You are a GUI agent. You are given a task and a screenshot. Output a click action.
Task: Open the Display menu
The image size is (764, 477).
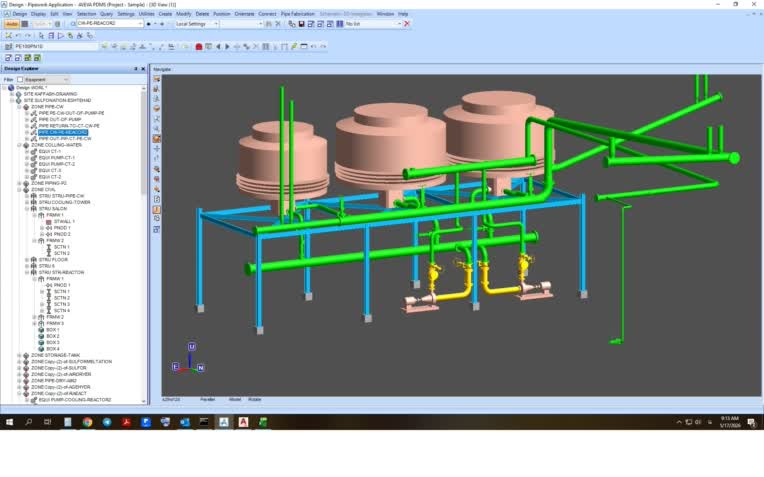[38, 14]
